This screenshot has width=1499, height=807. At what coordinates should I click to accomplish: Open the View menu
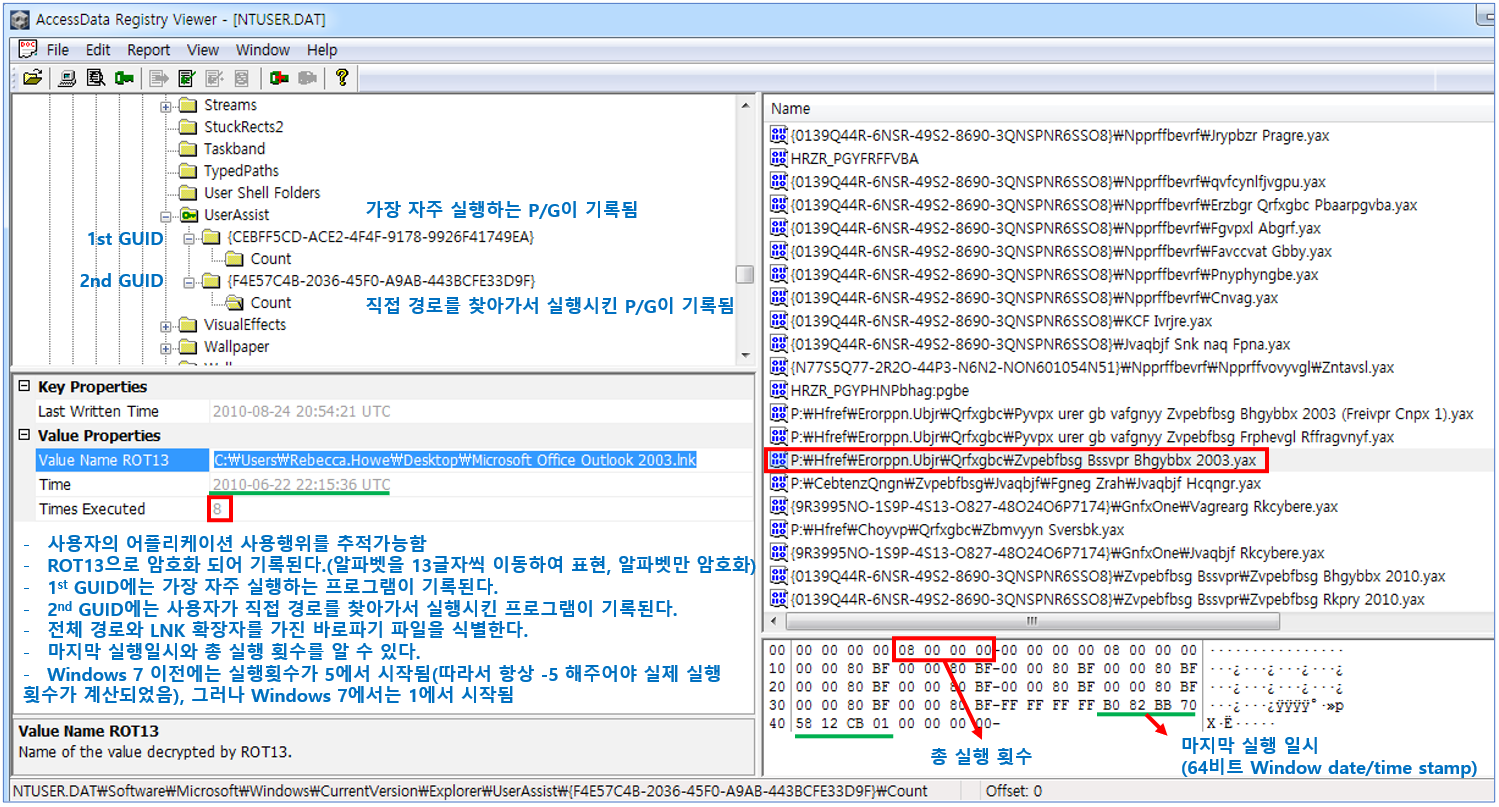coord(202,49)
